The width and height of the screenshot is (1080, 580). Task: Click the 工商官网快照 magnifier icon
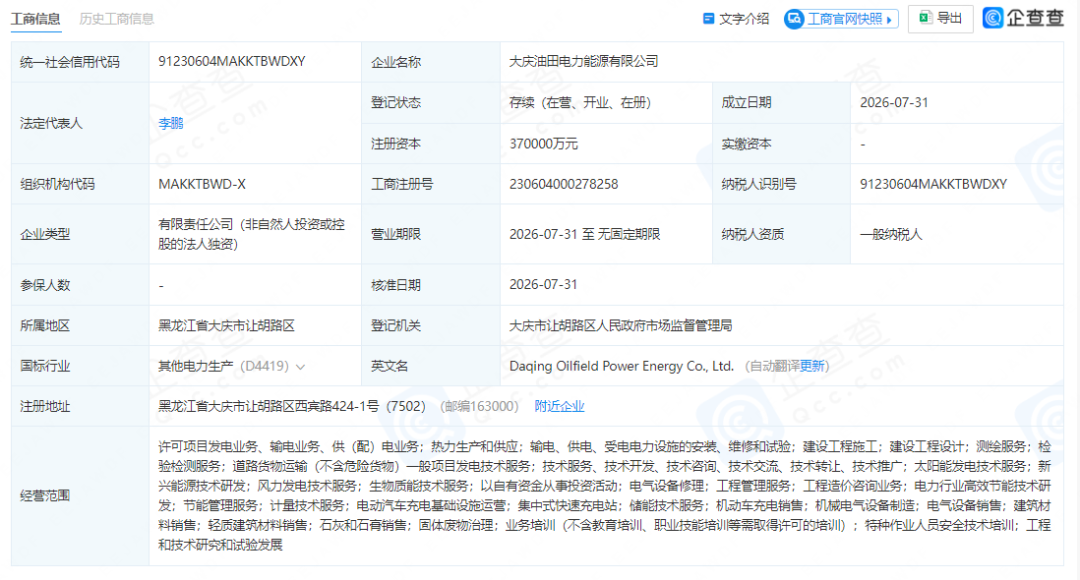pos(794,19)
